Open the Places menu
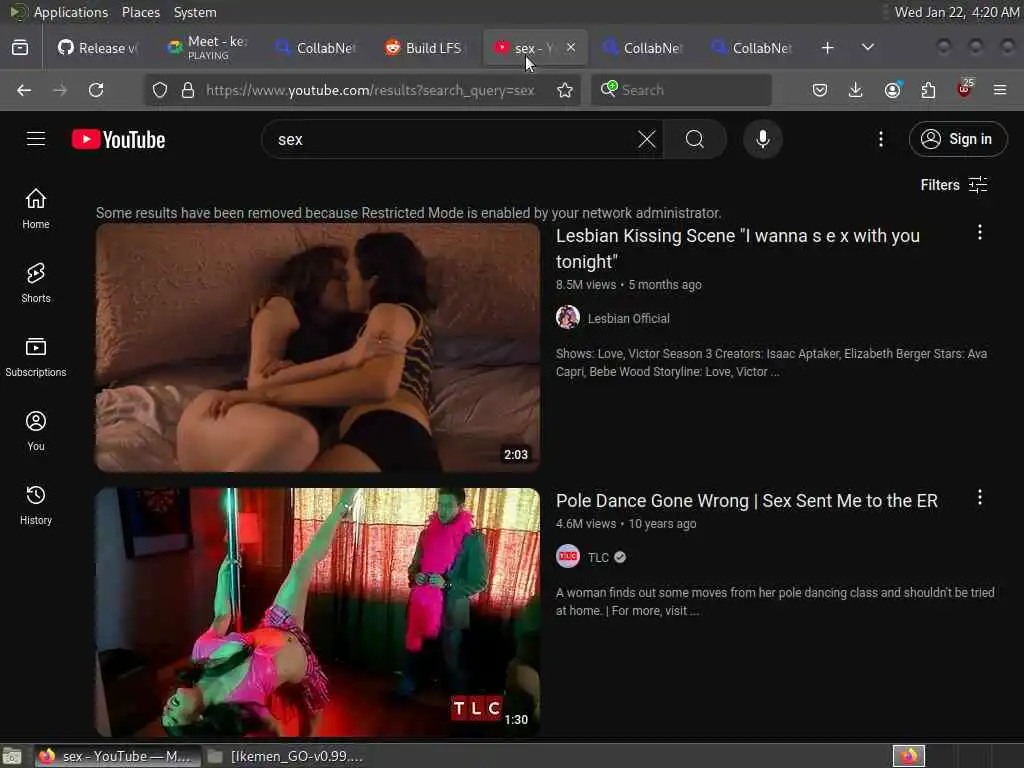This screenshot has width=1024, height=768. (140, 12)
